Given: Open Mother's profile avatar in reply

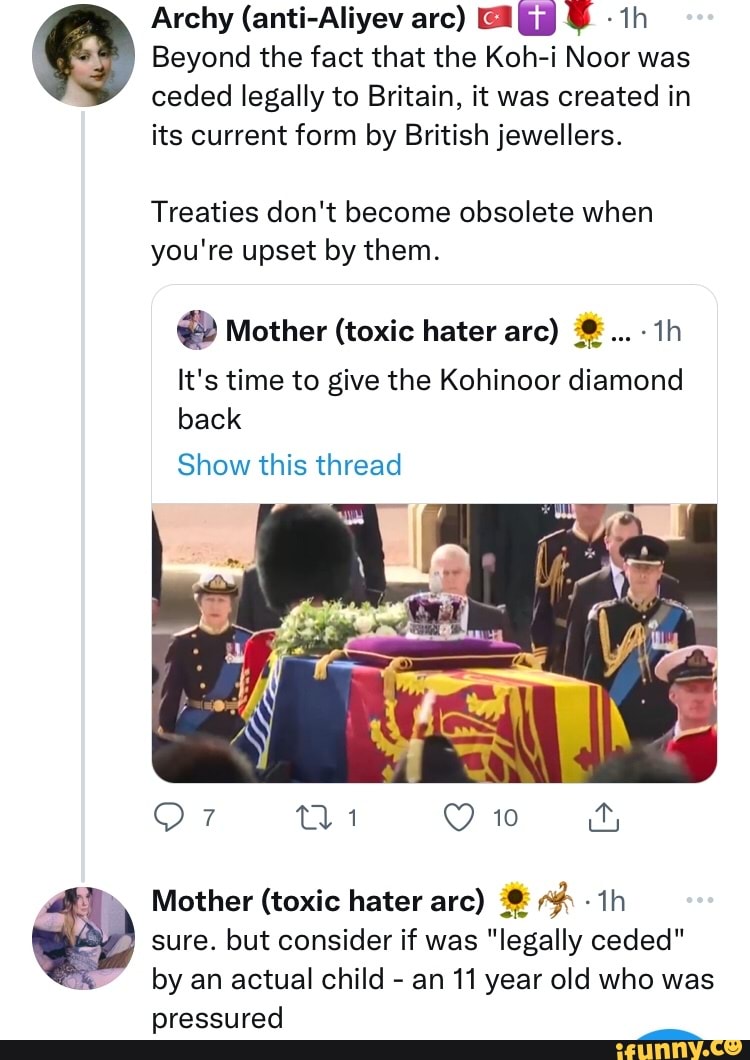Looking at the screenshot, I should 82,937.
